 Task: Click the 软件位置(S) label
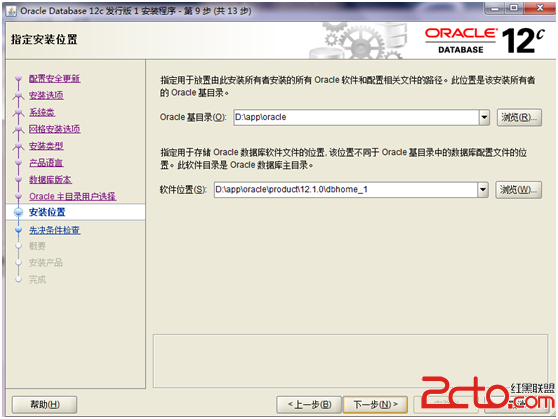point(183,190)
